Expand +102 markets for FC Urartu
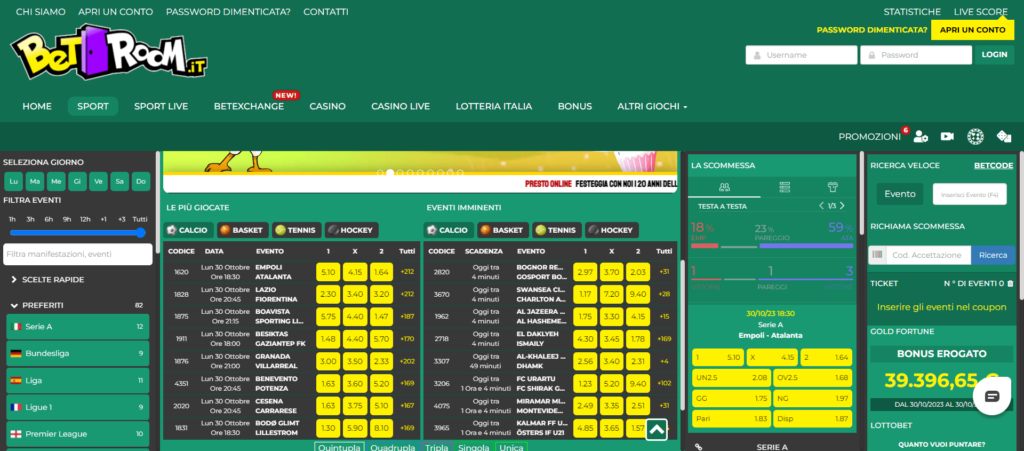 coord(664,383)
